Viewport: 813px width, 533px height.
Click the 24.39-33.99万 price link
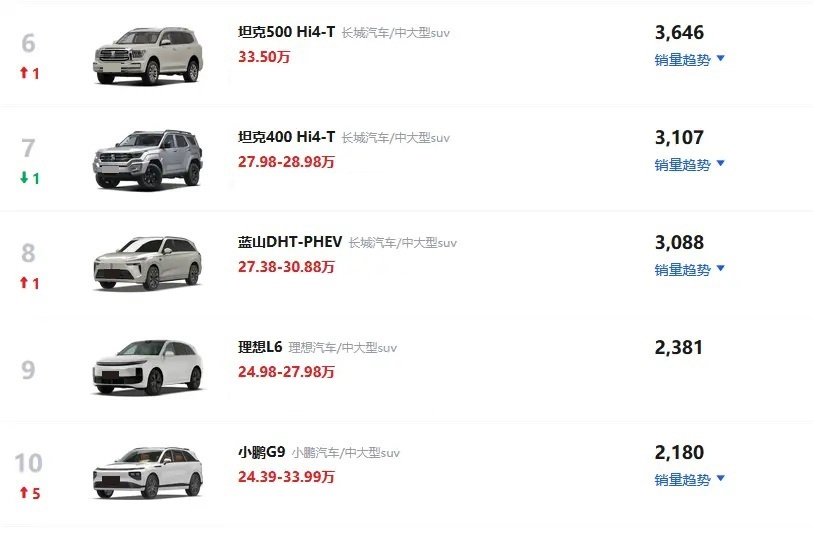click(x=286, y=476)
